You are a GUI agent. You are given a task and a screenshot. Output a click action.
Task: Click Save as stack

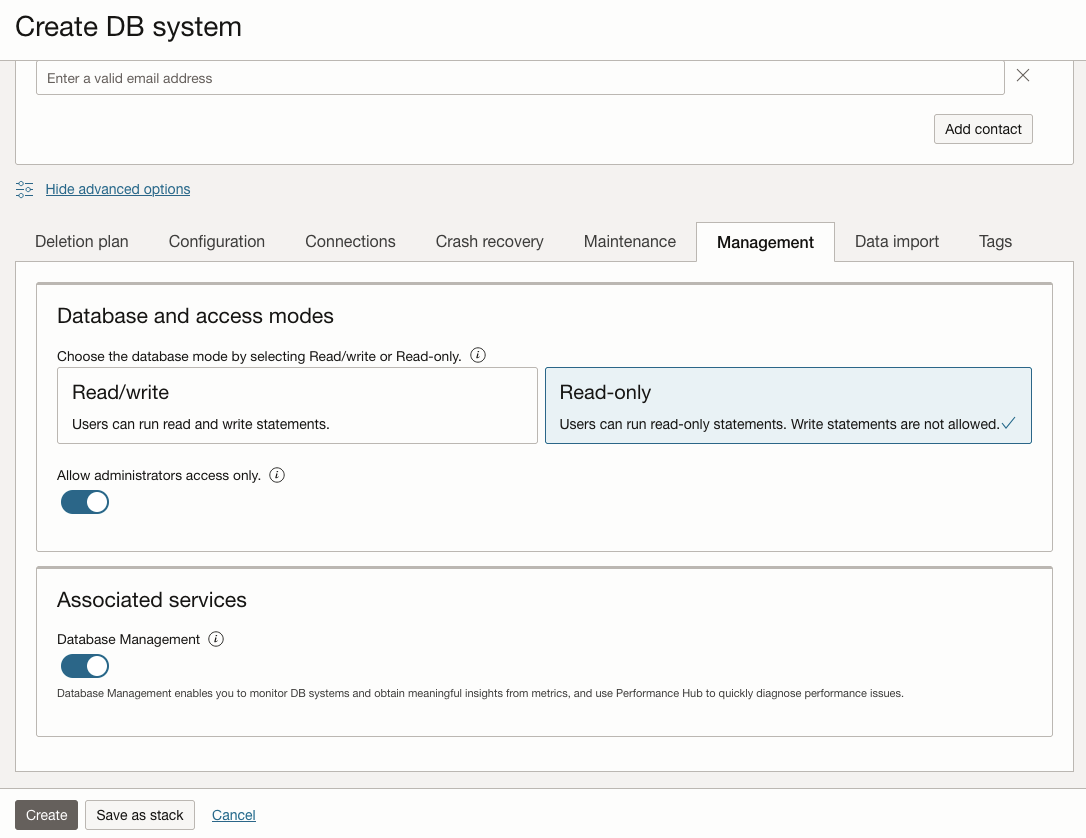[x=139, y=814]
